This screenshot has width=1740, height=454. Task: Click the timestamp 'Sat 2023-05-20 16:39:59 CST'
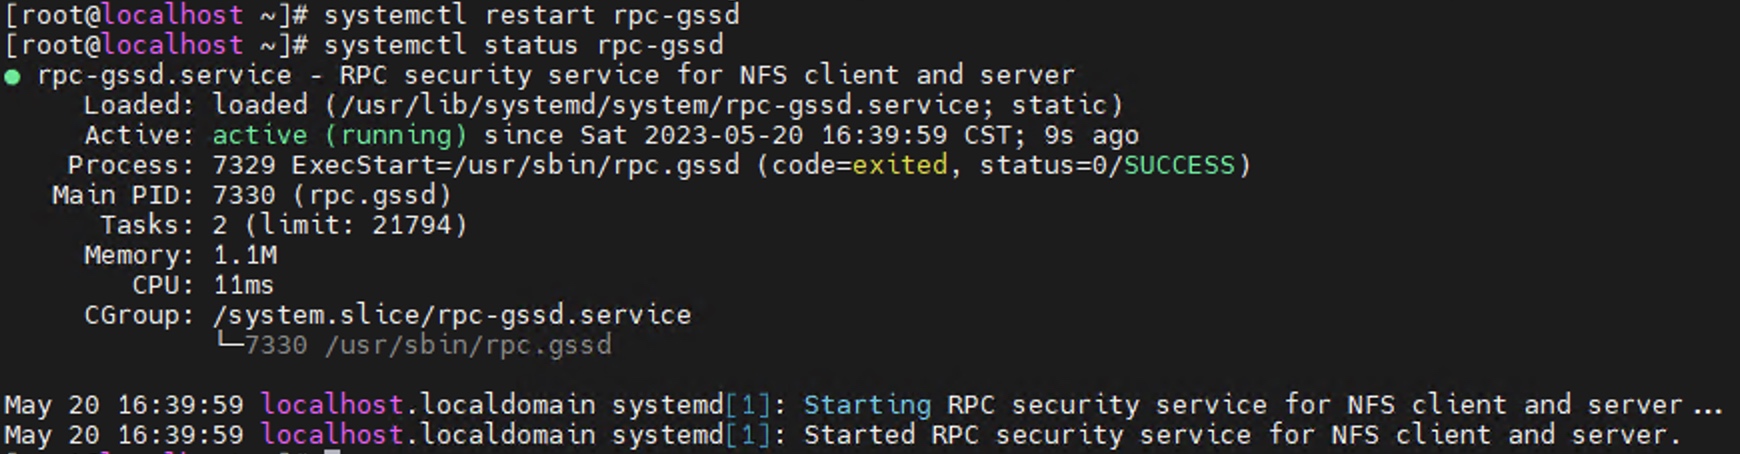pos(796,135)
